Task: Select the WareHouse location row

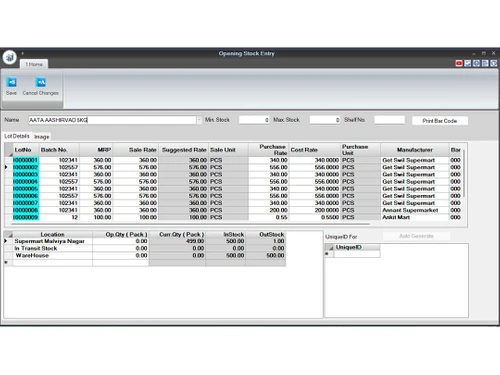Action: [52, 256]
